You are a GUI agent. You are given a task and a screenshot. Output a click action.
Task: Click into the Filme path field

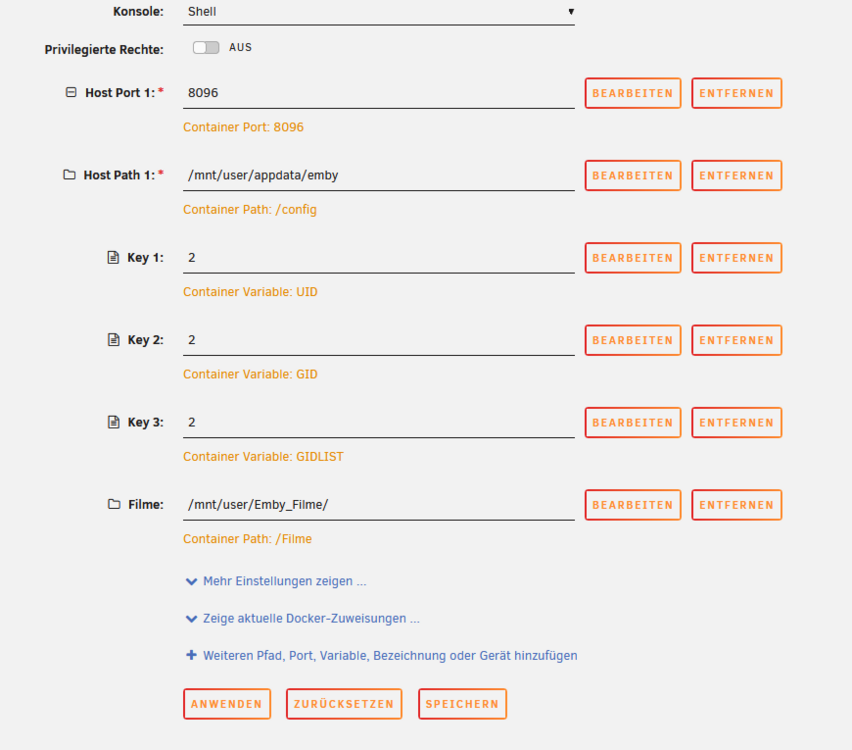click(x=379, y=504)
